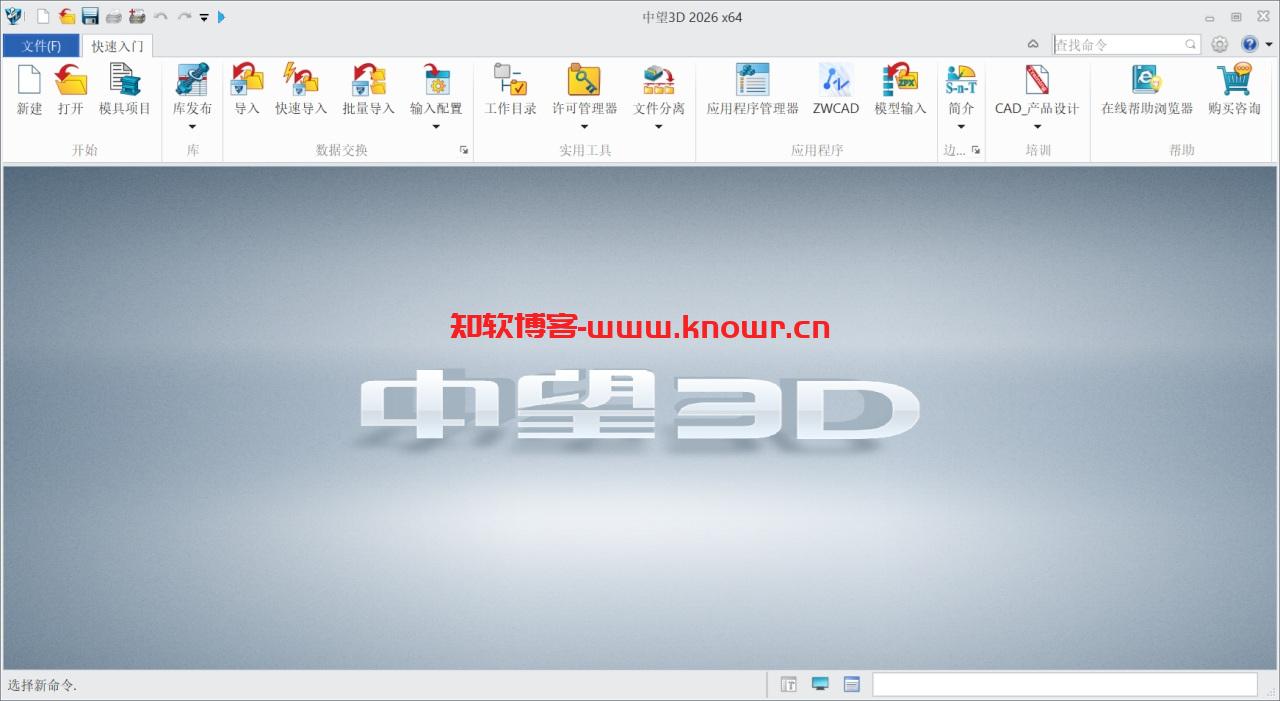Collapse the ribbon with the up chevron

tap(1033, 44)
